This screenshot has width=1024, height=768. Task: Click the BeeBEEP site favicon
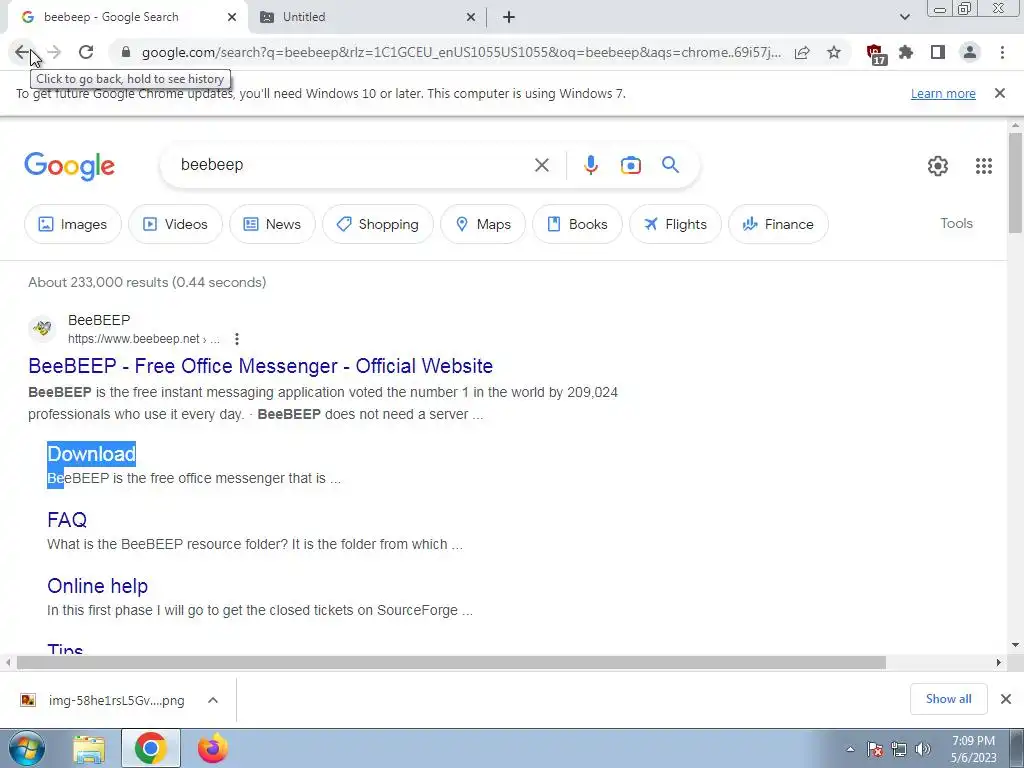42,328
